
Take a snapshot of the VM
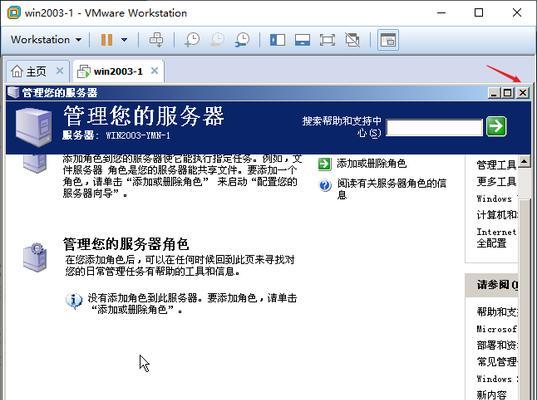(x=192, y=40)
